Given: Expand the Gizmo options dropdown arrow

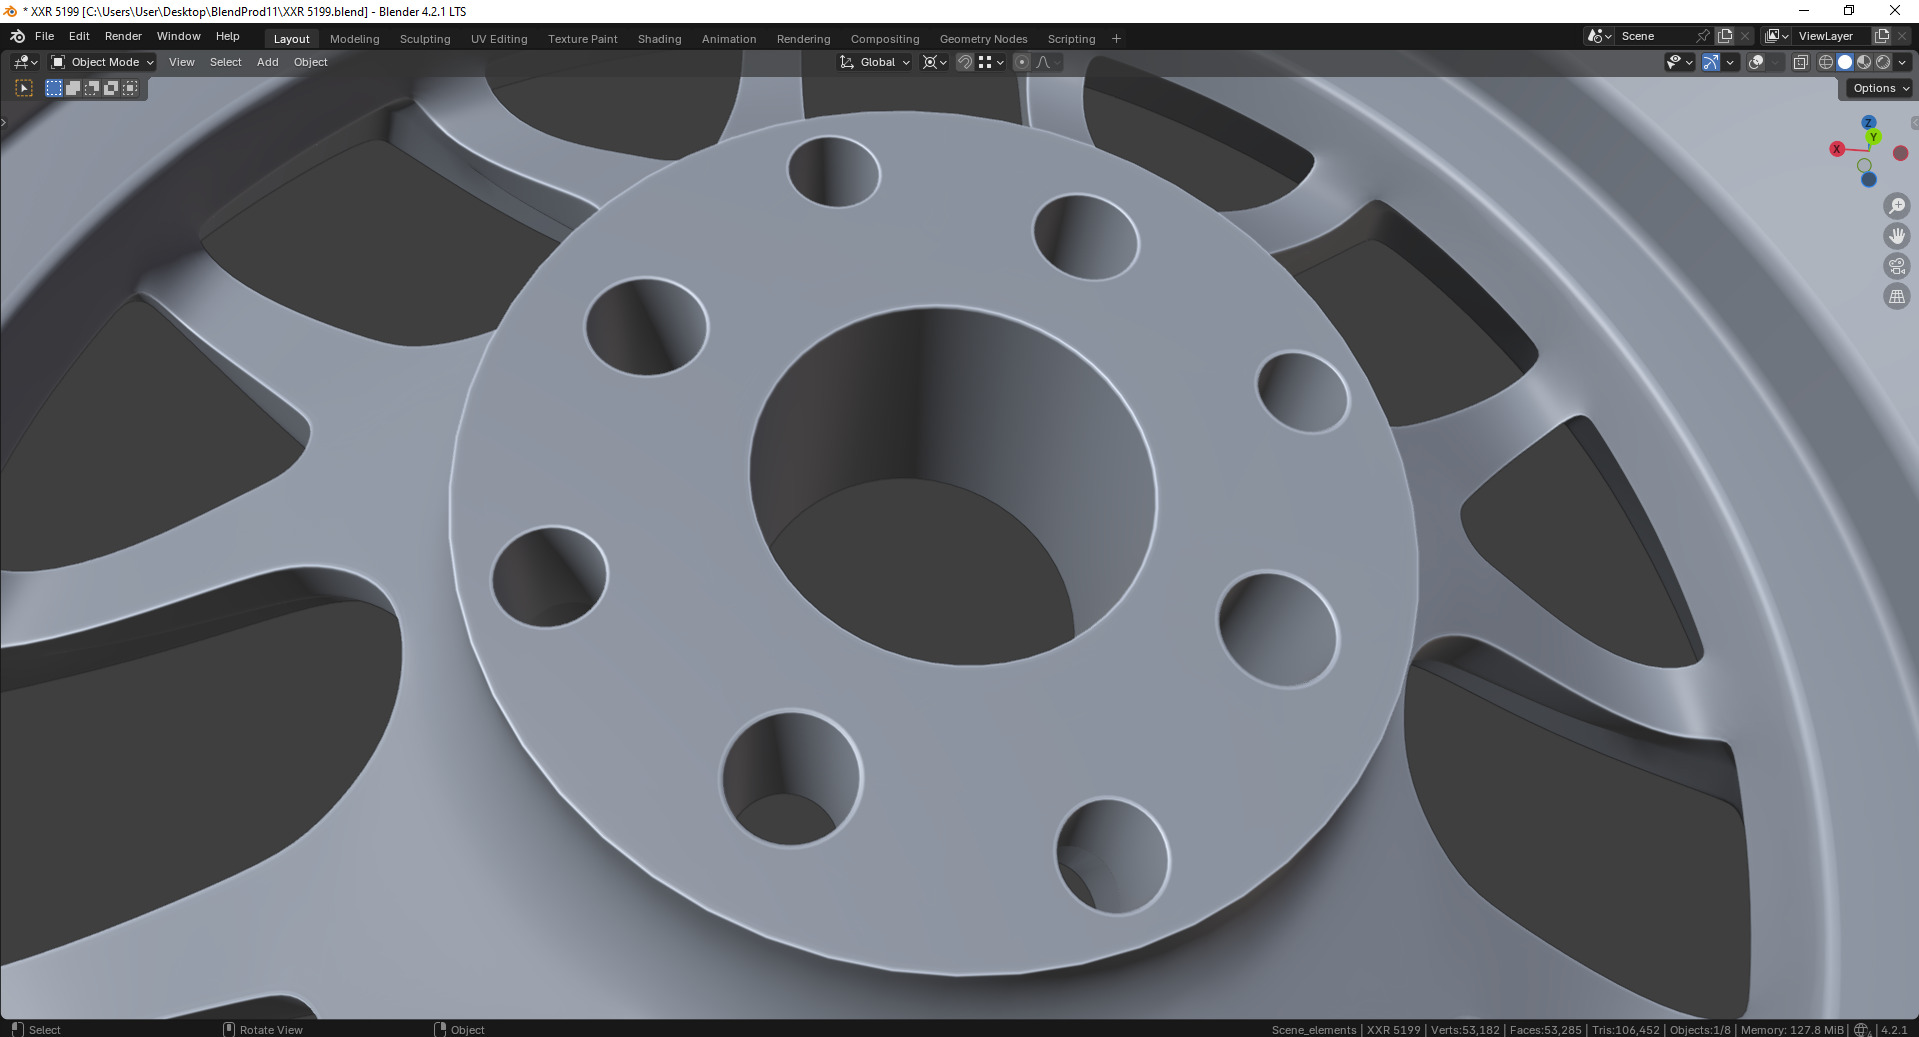Looking at the screenshot, I should click(x=1730, y=62).
